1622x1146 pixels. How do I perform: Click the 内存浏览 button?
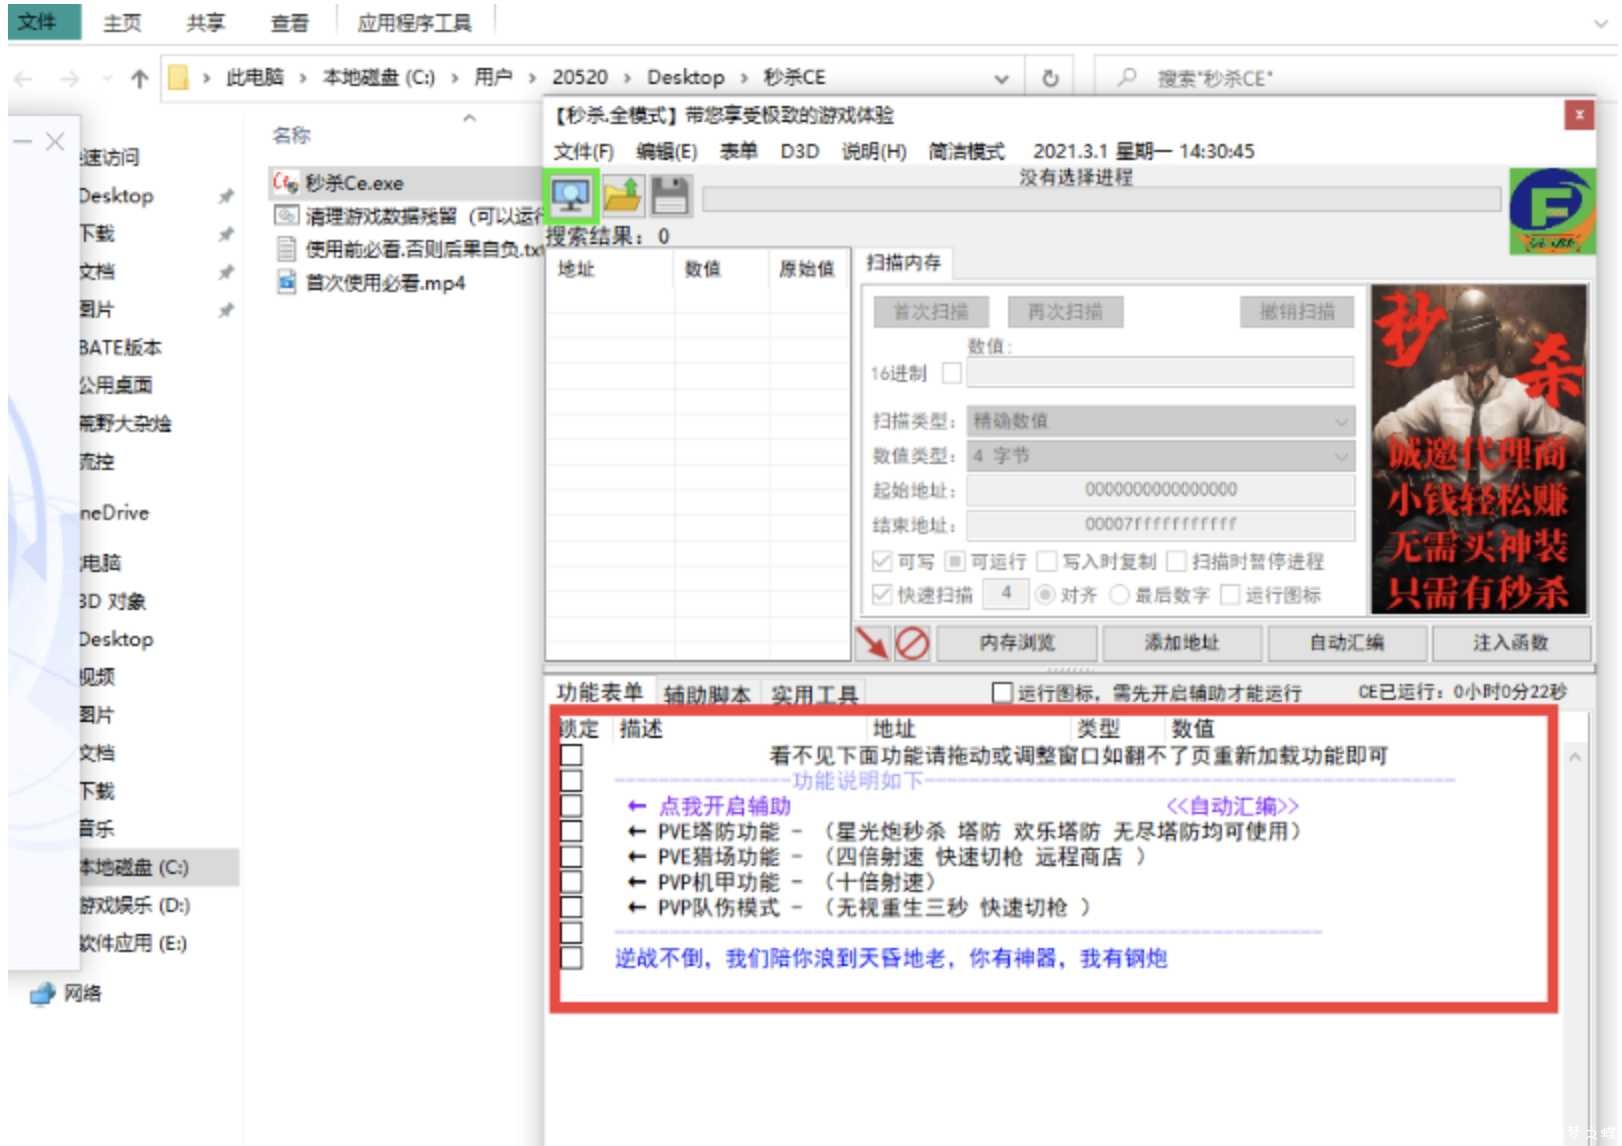1017,643
